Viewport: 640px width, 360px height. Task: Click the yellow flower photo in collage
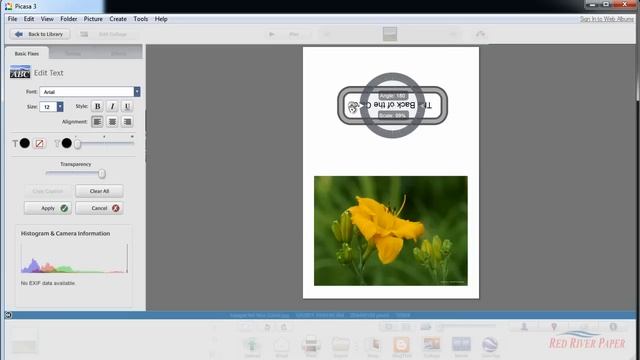click(x=391, y=231)
